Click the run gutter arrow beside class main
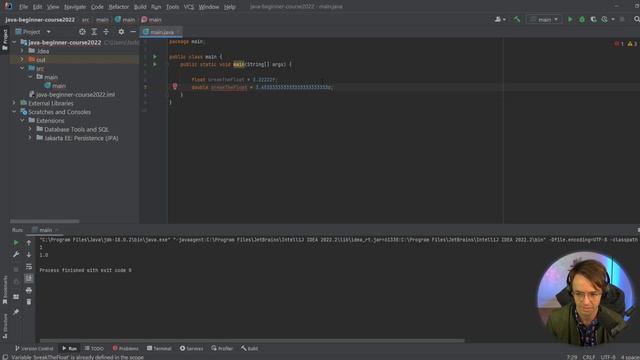Viewport: 640px width, 360px height. click(x=155, y=57)
